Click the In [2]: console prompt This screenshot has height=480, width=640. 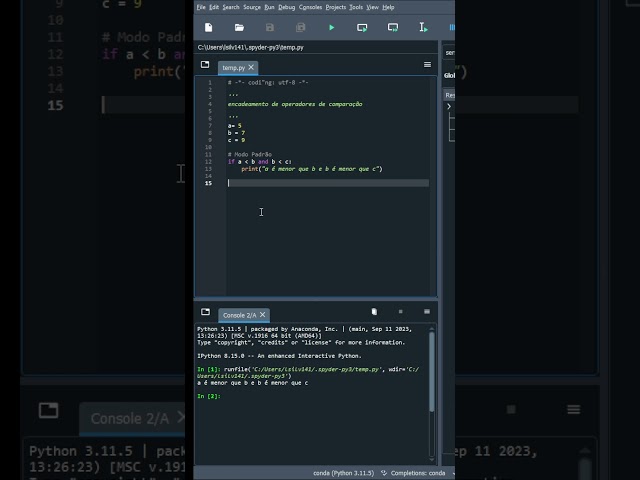(x=209, y=396)
